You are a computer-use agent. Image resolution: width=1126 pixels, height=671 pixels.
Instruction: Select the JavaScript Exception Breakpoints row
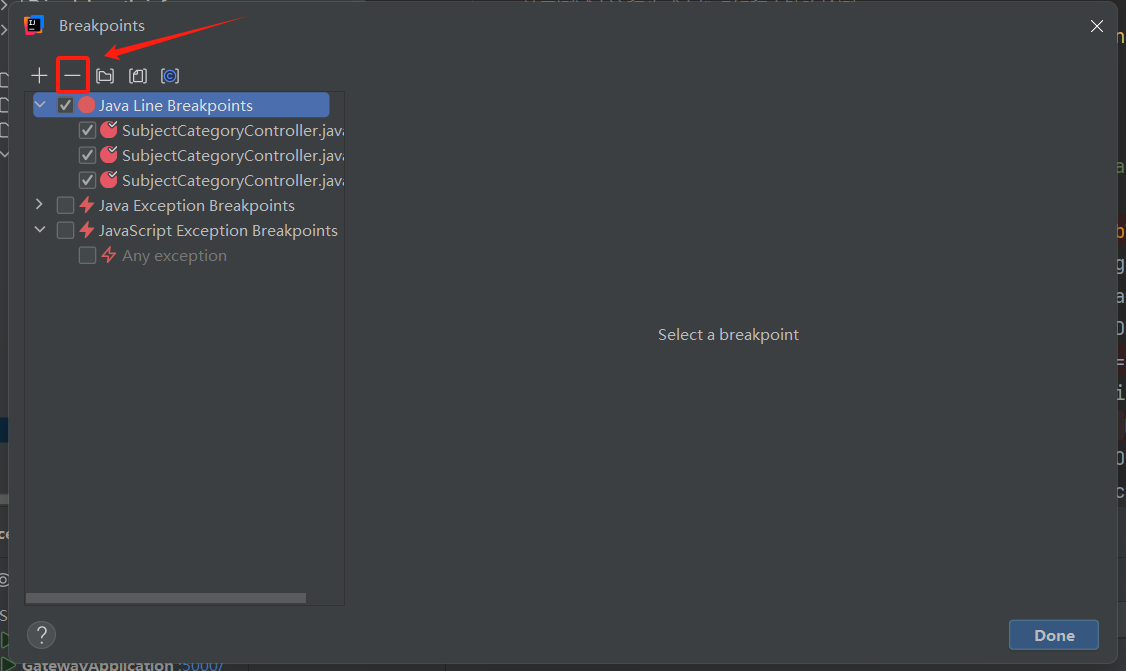218,231
